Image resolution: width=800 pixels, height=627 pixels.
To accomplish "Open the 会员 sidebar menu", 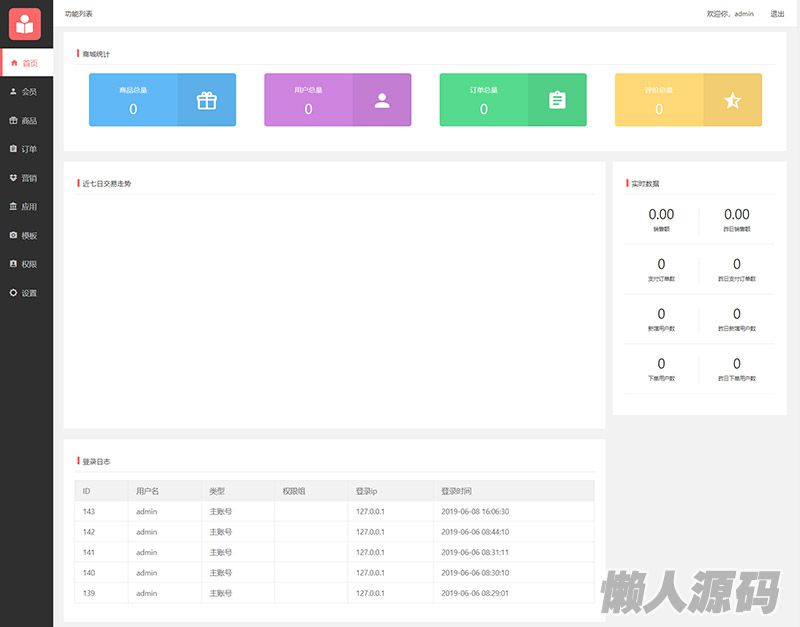I will 28,91.
